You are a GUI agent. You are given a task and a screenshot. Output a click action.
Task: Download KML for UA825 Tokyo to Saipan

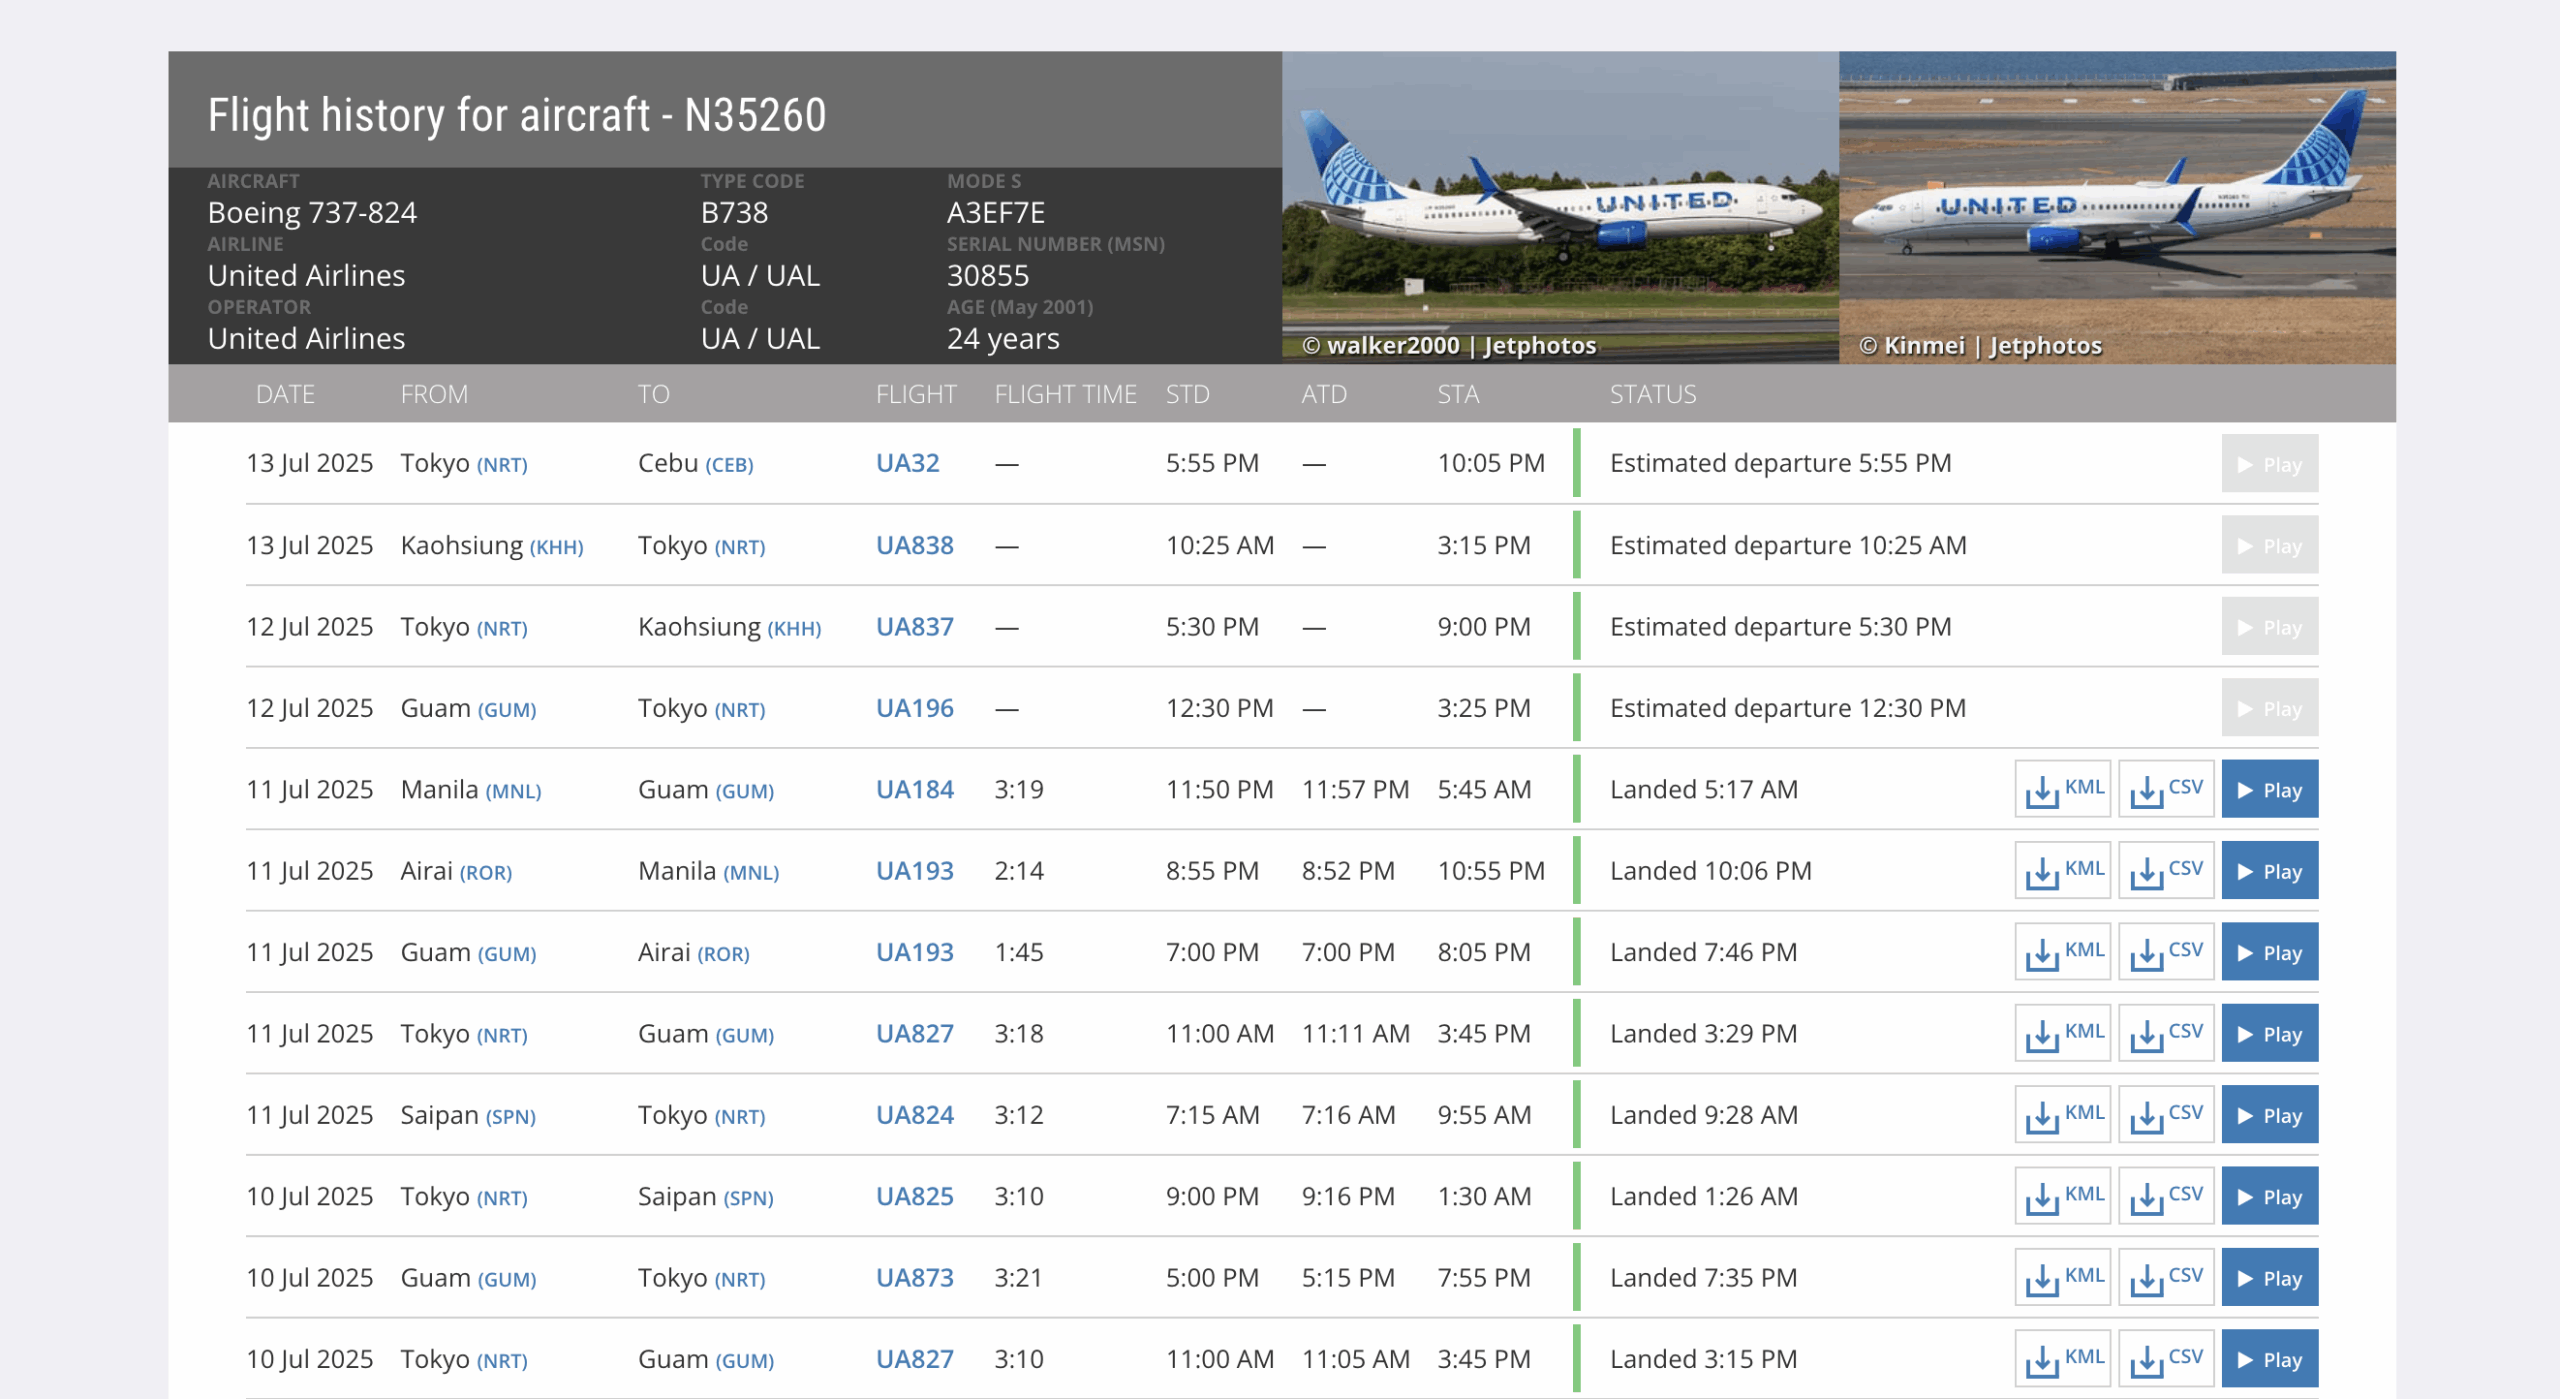[2062, 1196]
